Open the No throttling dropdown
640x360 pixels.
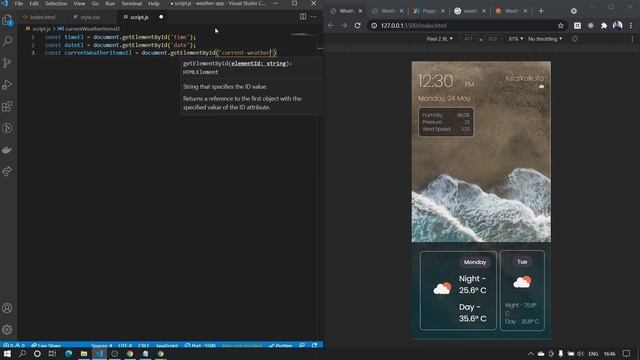(545, 39)
